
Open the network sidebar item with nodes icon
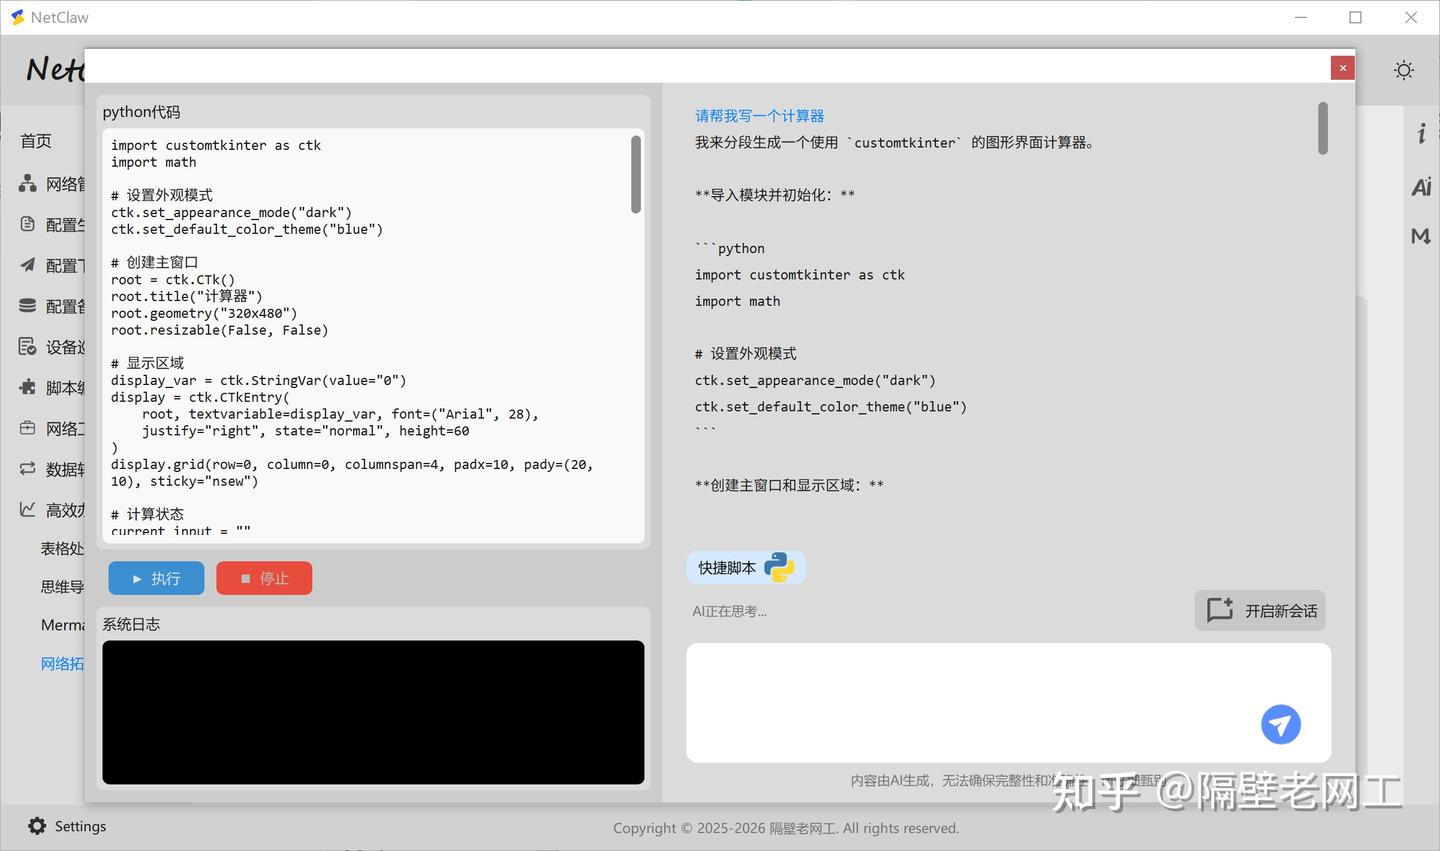click(x=52, y=184)
